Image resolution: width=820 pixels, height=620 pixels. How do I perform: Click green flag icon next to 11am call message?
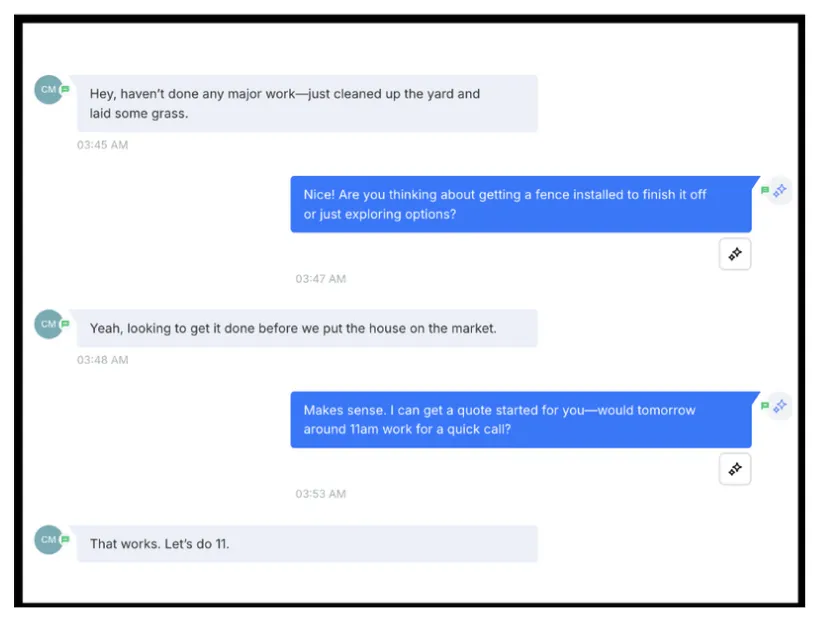click(765, 406)
